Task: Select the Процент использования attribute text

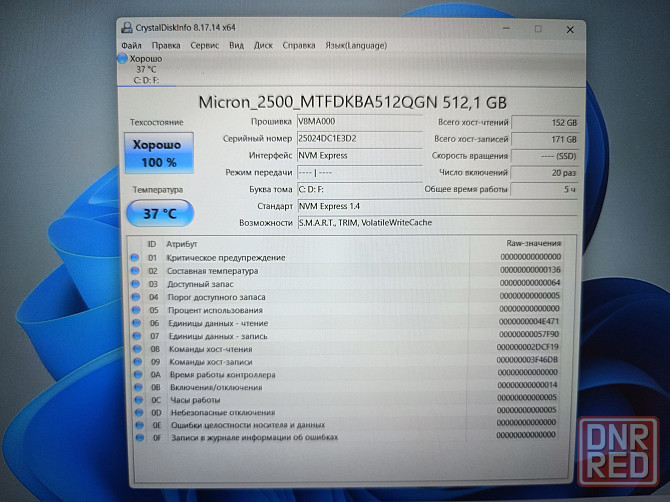Action: pyautogui.click(x=215, y=310)
